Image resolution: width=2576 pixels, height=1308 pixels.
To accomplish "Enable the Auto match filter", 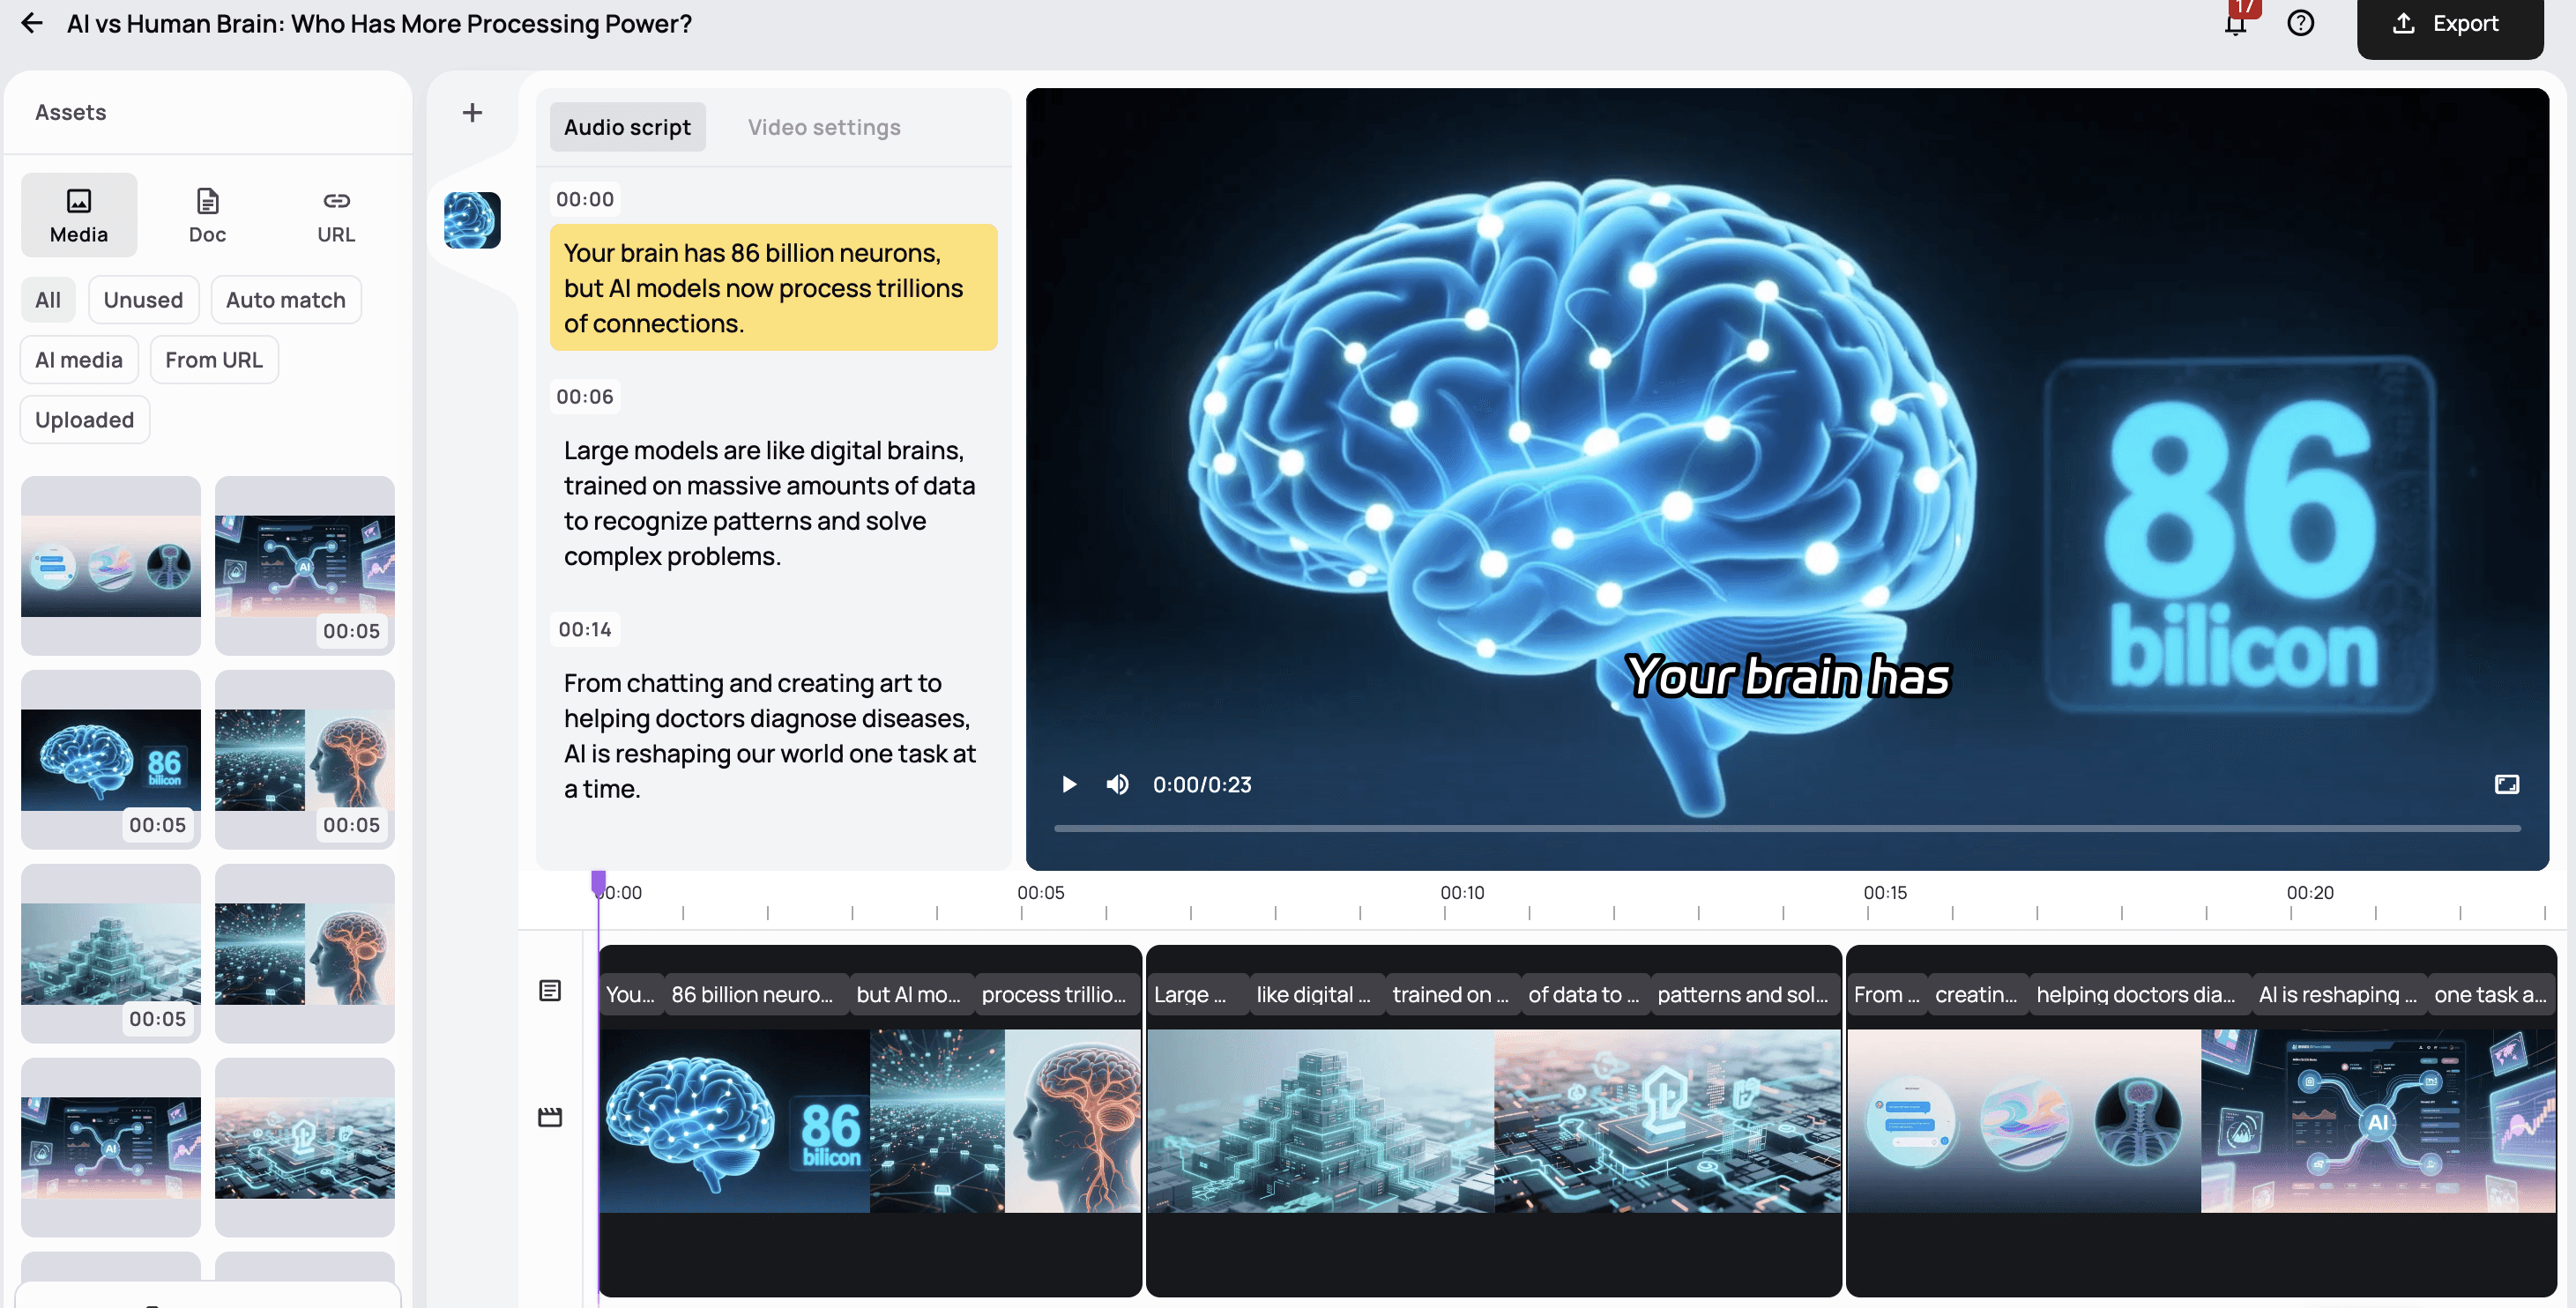I will [285, 300].
